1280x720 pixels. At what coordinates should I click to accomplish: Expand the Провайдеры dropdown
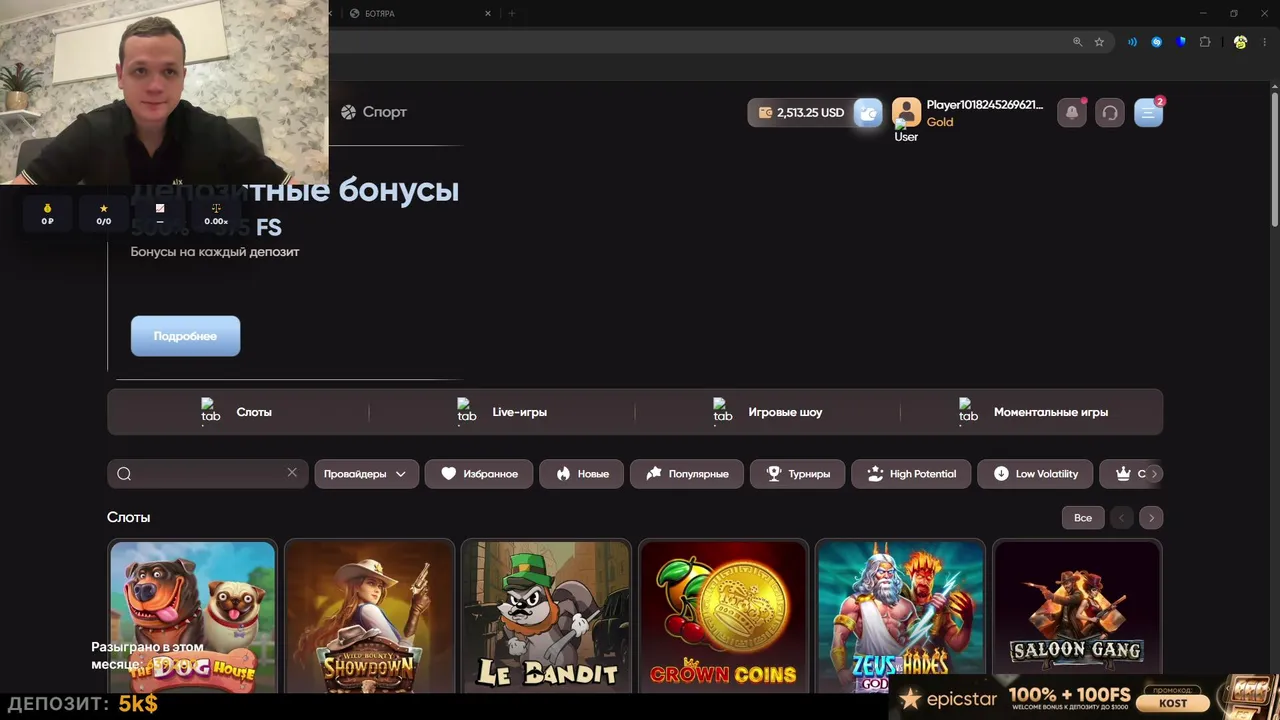coord(366,474)
